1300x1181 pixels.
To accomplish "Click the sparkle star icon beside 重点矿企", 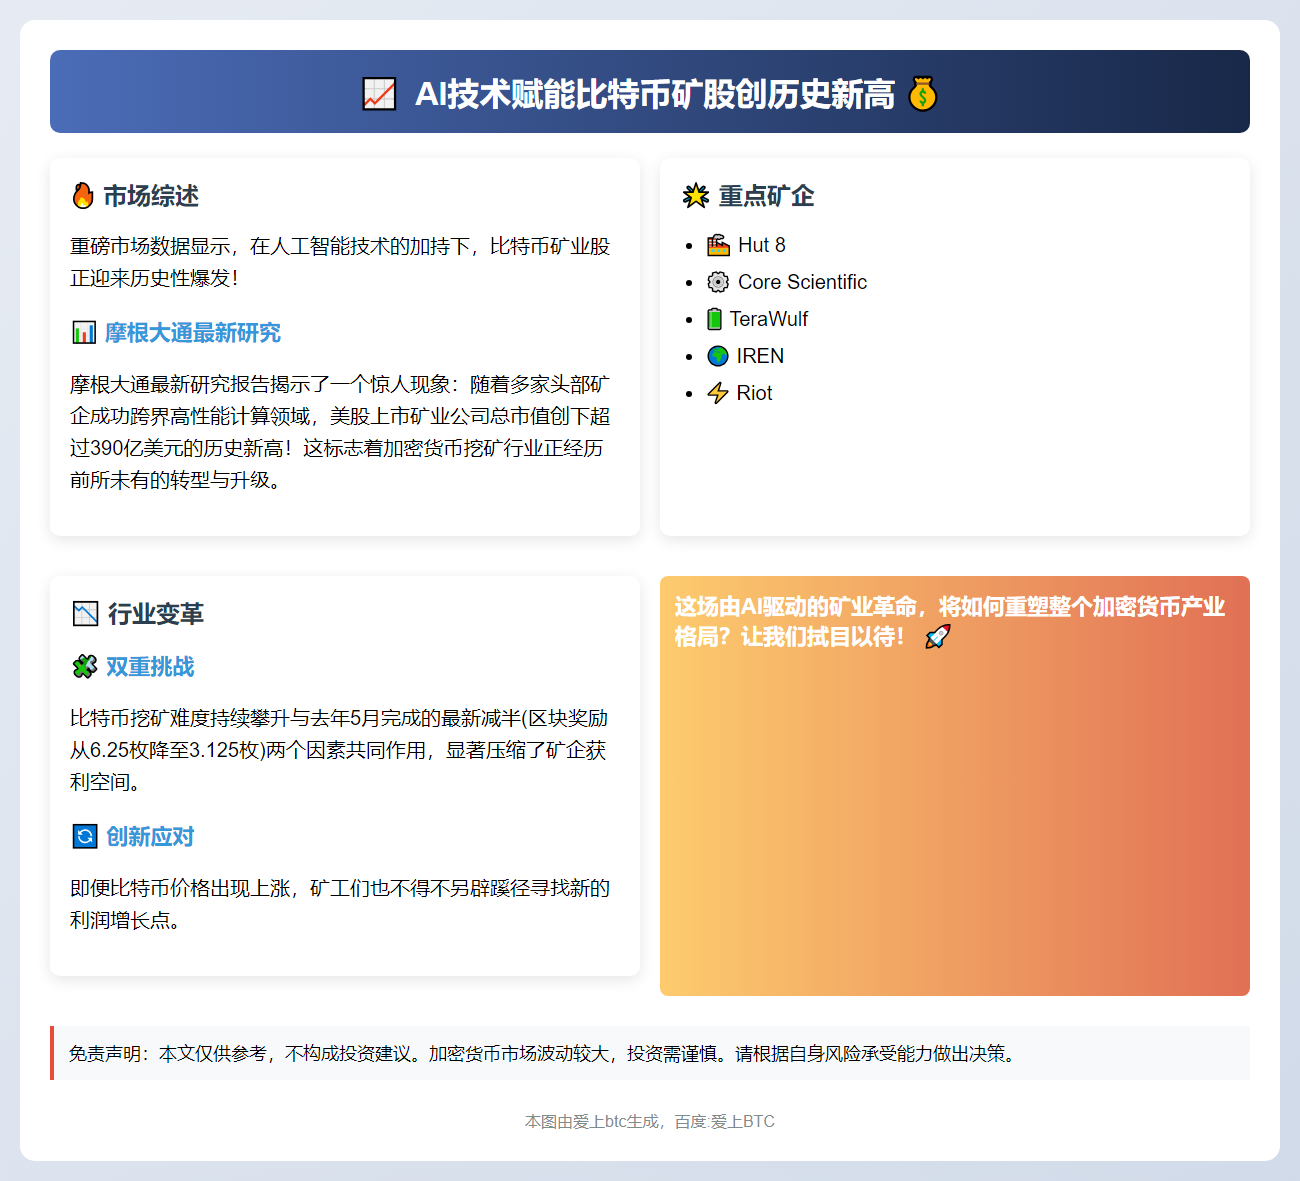I will [x=695, y=197].
